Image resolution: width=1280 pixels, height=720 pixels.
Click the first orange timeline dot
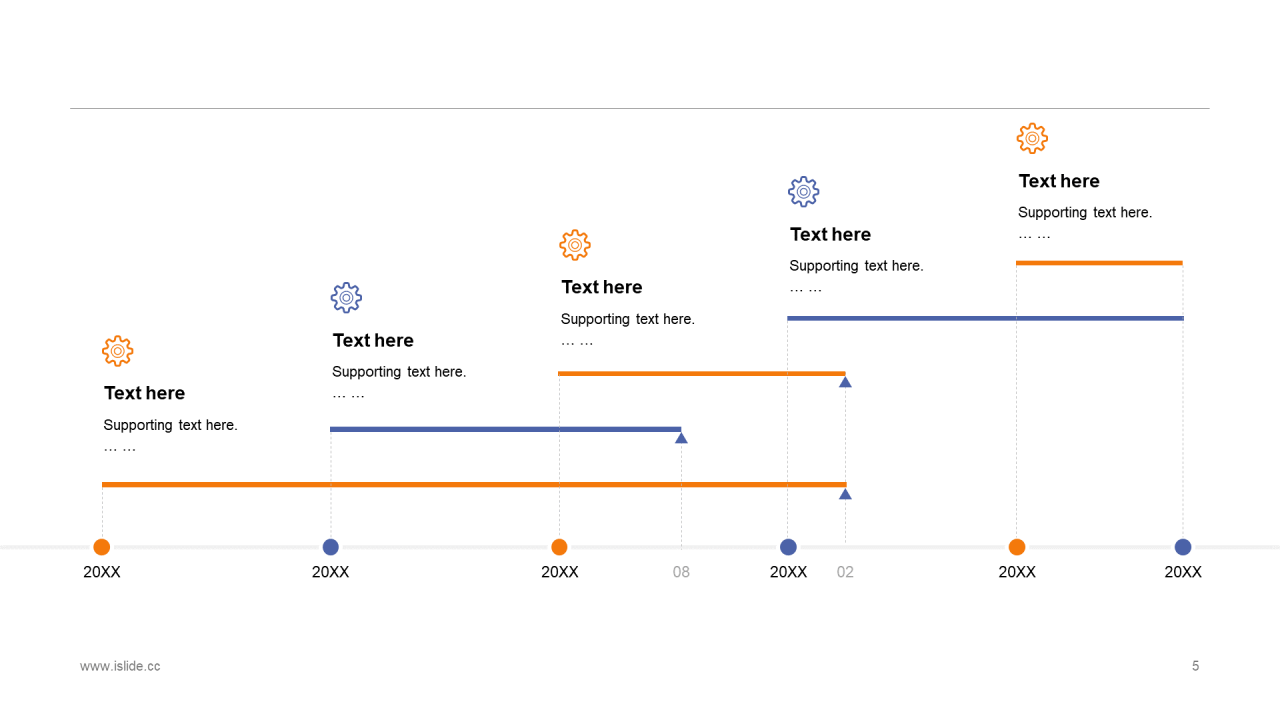102,547
